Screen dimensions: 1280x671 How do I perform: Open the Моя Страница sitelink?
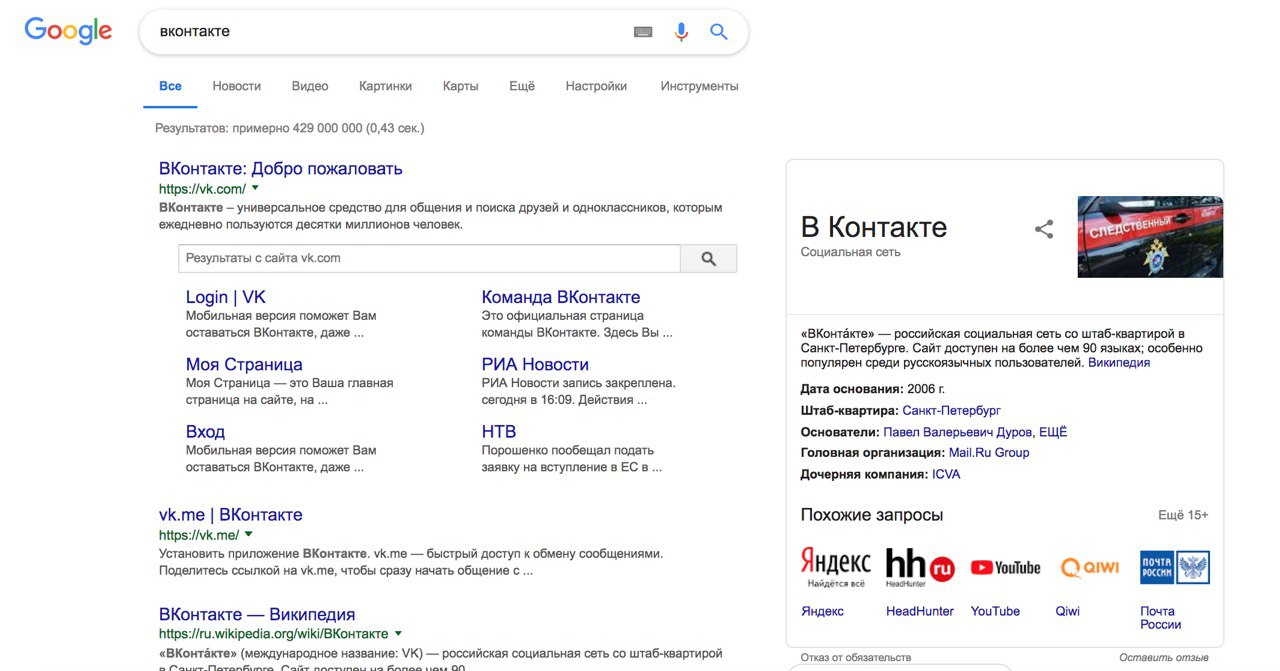[244, 364]
